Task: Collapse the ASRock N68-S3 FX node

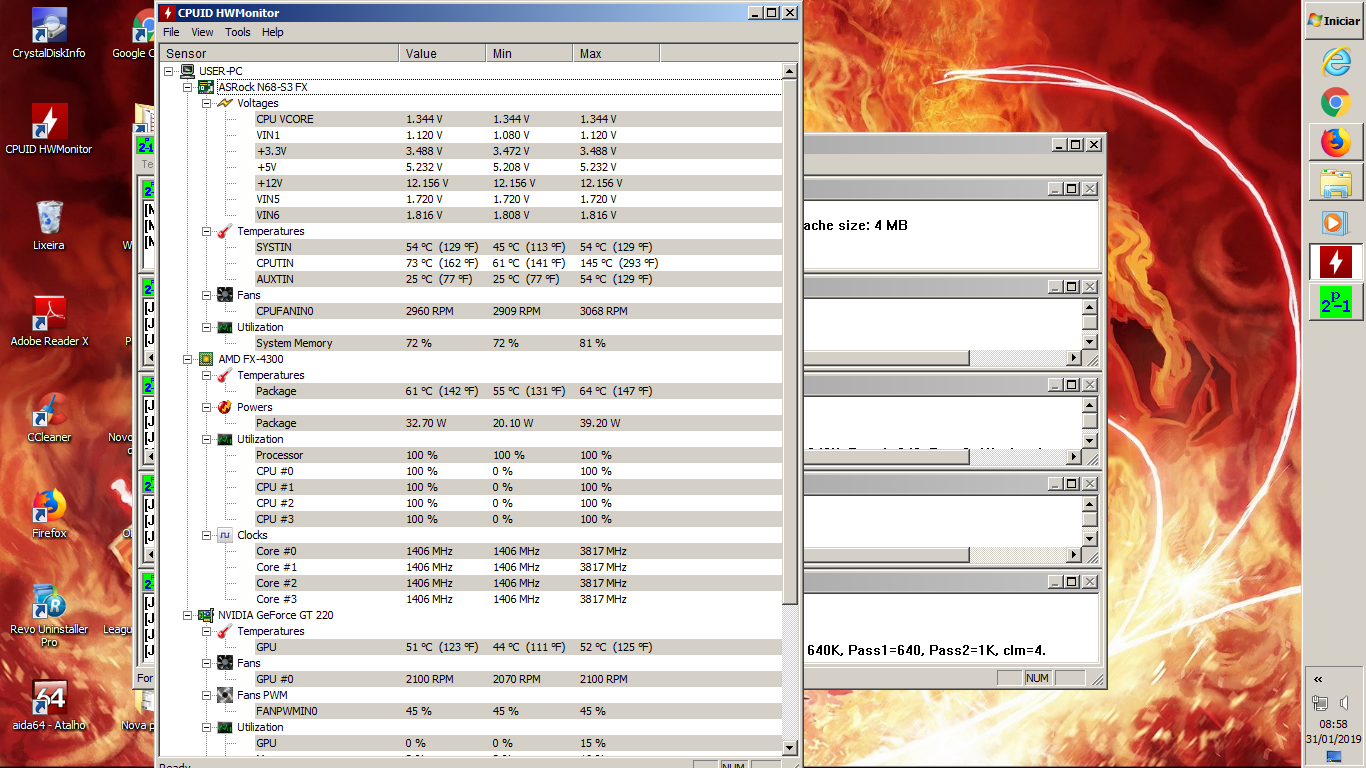Action: (x=187, y=87)
